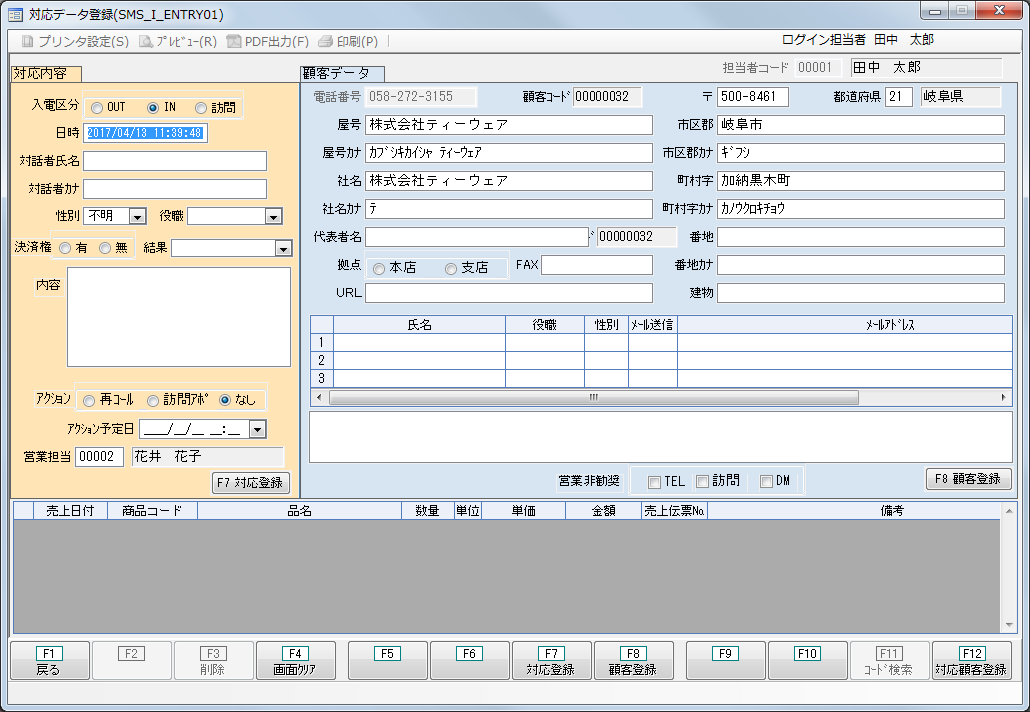Open printer settings in the toolbar
The width and height of the screenshot is (1030, 712).
click(28, 42)
